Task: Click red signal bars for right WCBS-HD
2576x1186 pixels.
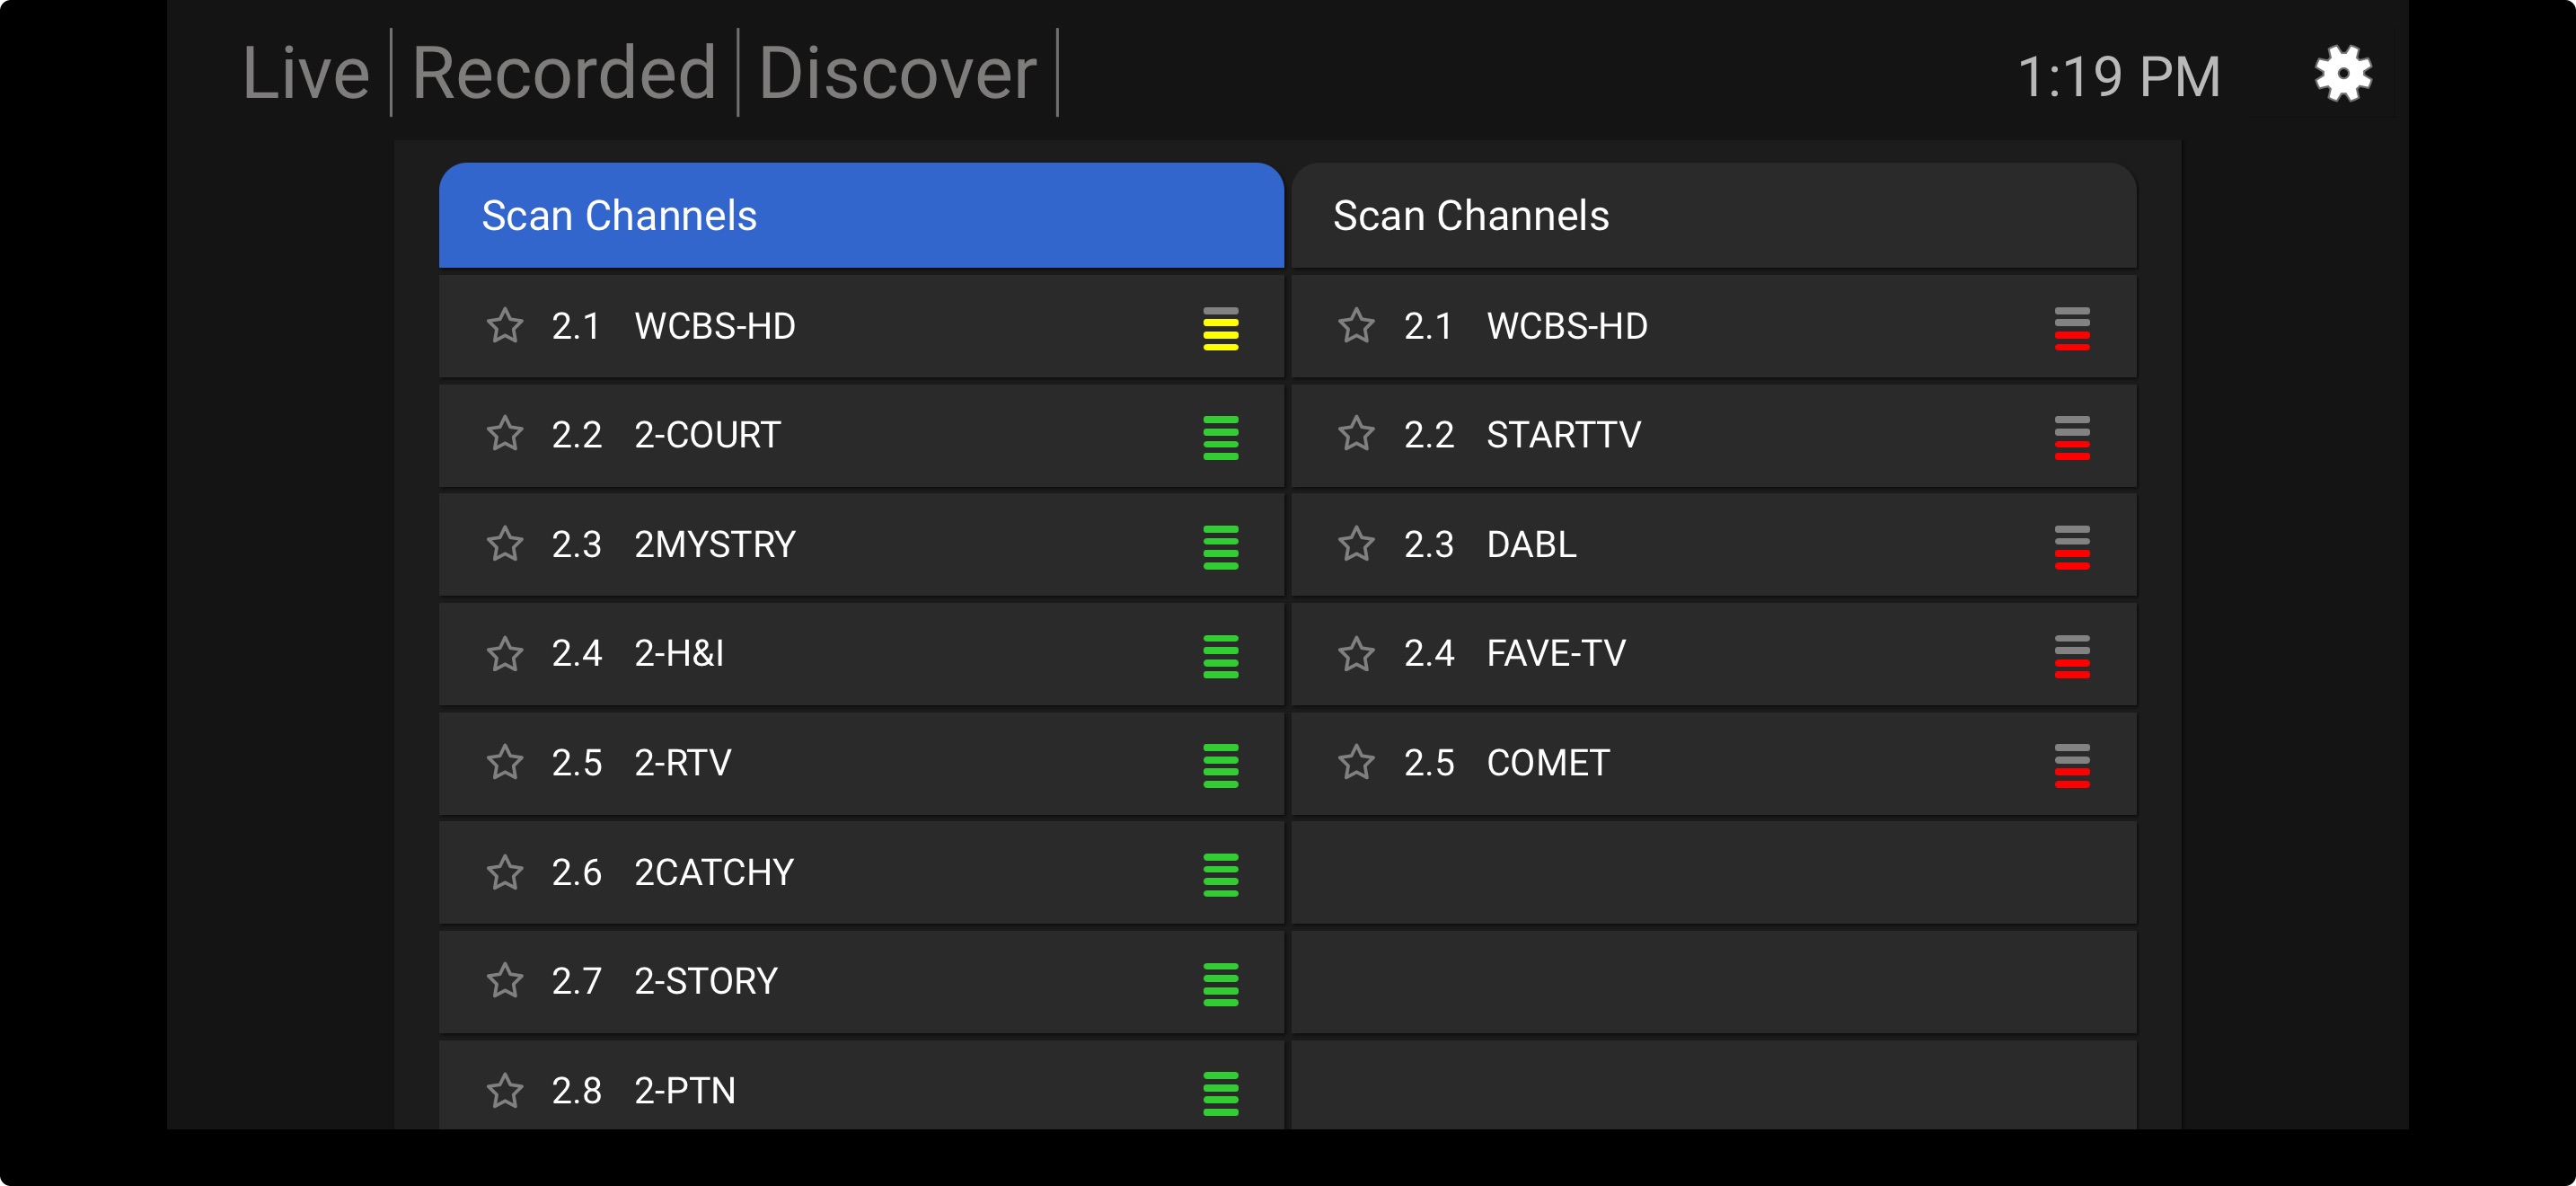Action: point(2071,328)
